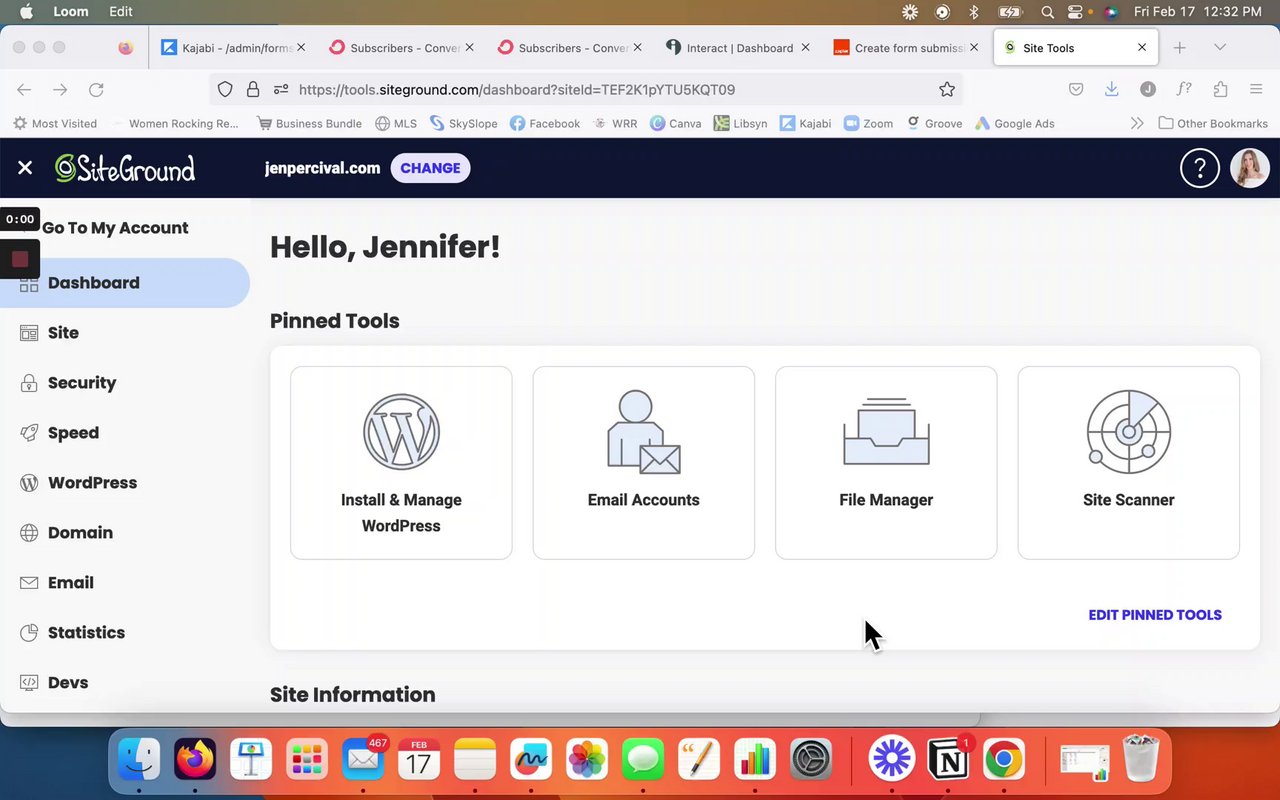Close Site Tools with the header X icon
Viewport: 1280px width, 800px height.
tap(25, 168)
